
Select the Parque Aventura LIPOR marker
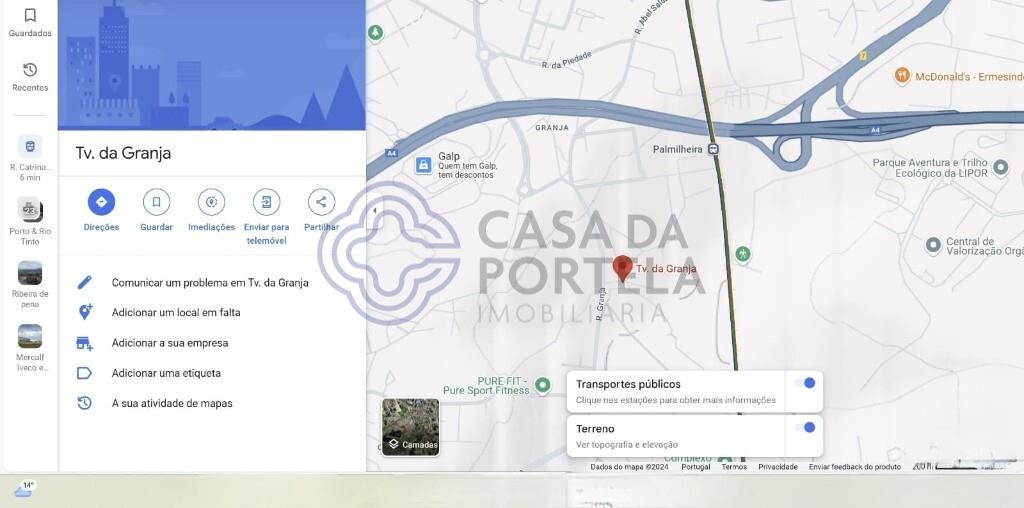pyautogui.click(x=1000, y=168)
